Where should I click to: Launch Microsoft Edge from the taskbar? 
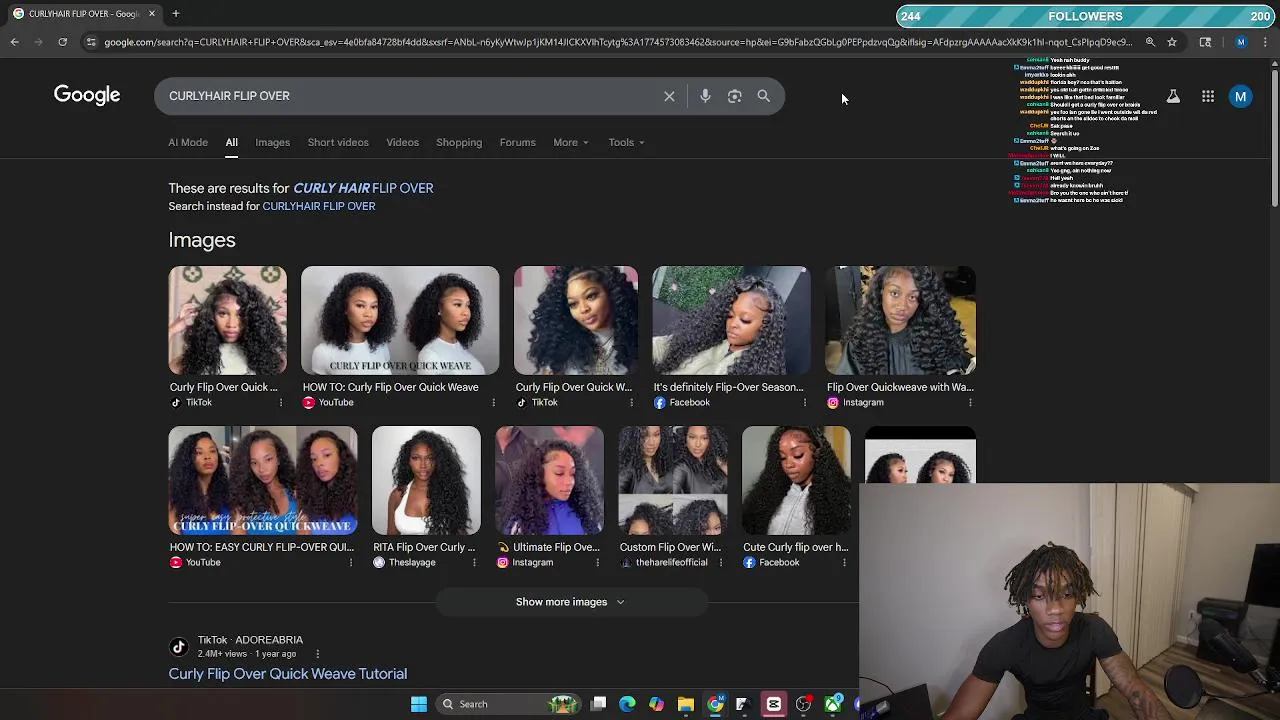pos(627,704)
